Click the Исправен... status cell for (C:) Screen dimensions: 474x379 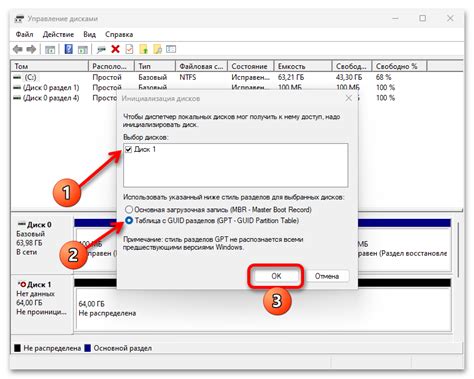click(x=251, y=77)
